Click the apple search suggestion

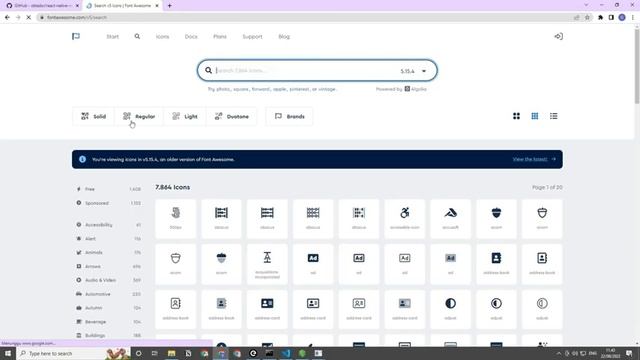tap(279, 89)
